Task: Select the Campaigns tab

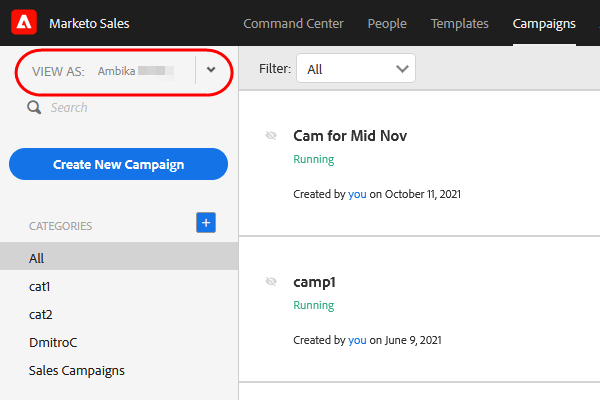Action: (x=544, y=23)
